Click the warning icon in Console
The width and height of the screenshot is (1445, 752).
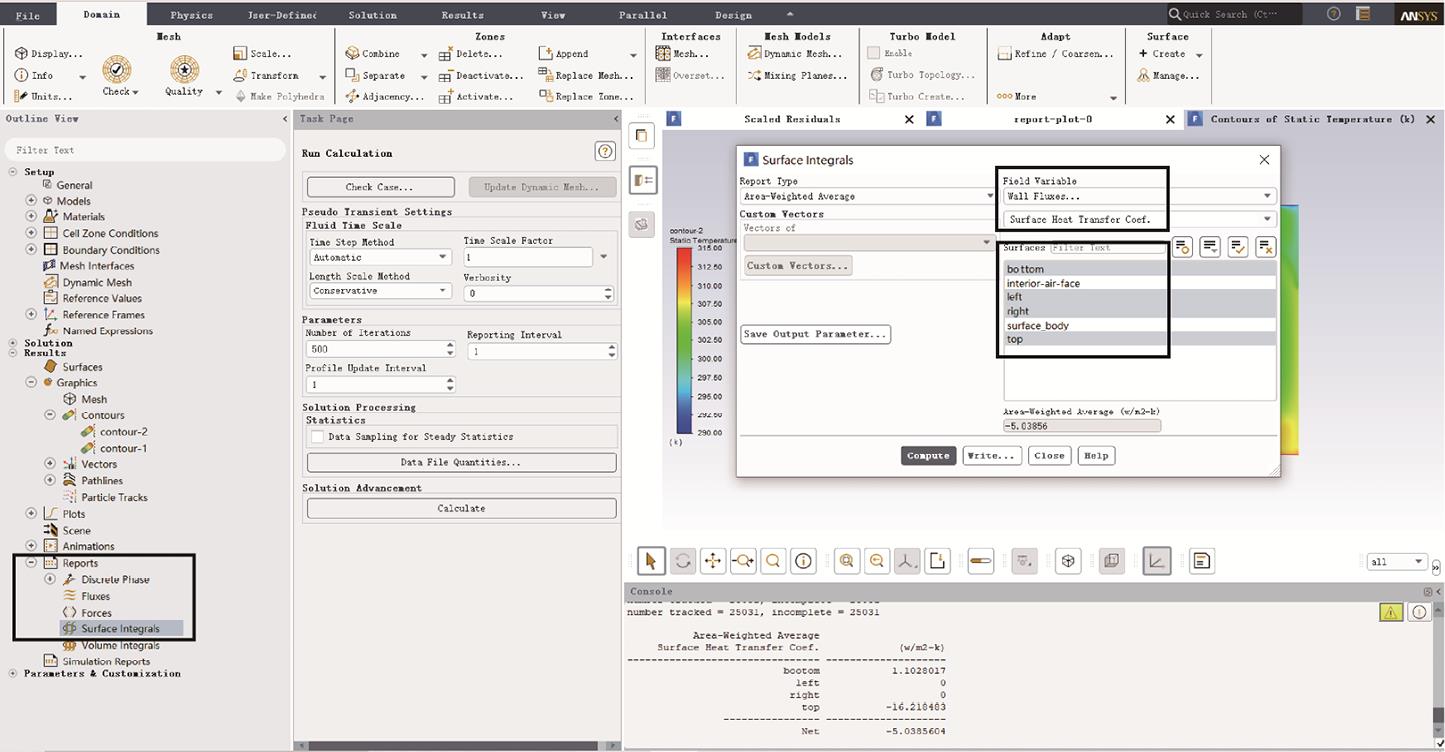(x=1391, y=613)
